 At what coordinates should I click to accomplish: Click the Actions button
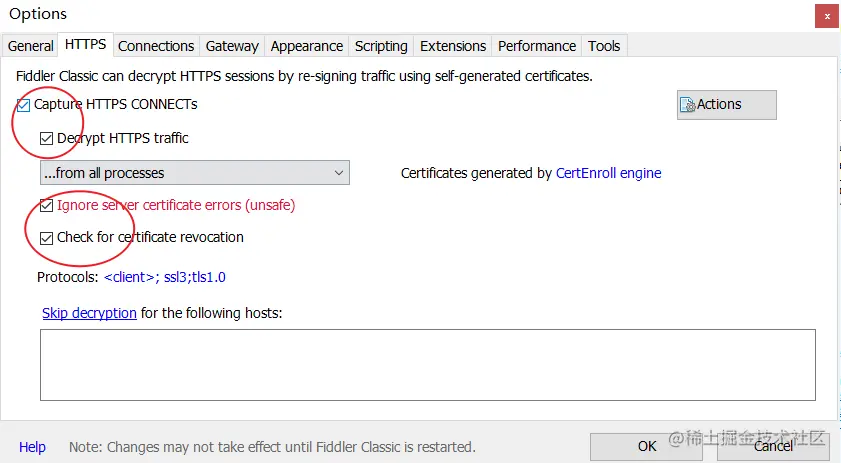pos(727,105)
